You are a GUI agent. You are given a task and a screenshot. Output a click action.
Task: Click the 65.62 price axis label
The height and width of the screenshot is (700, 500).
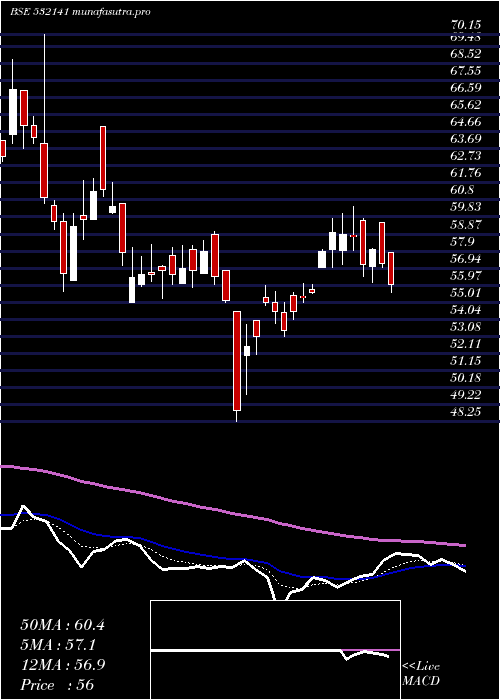[x=466, y=105]
